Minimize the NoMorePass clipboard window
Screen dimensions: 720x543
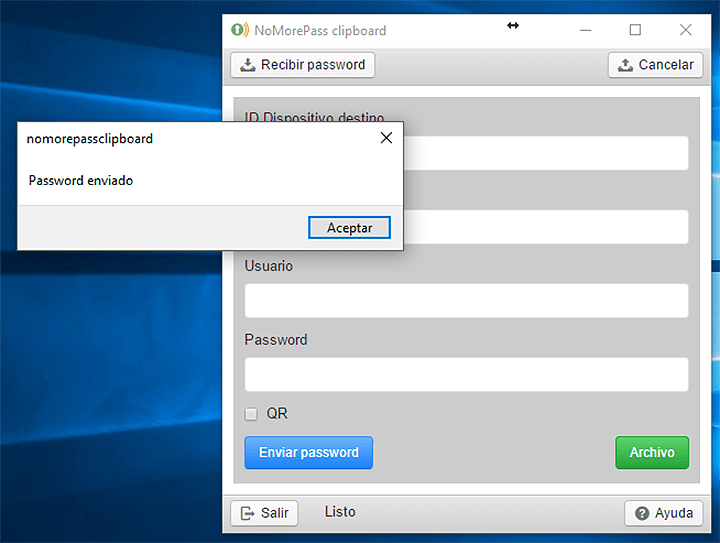click(585, 30)
